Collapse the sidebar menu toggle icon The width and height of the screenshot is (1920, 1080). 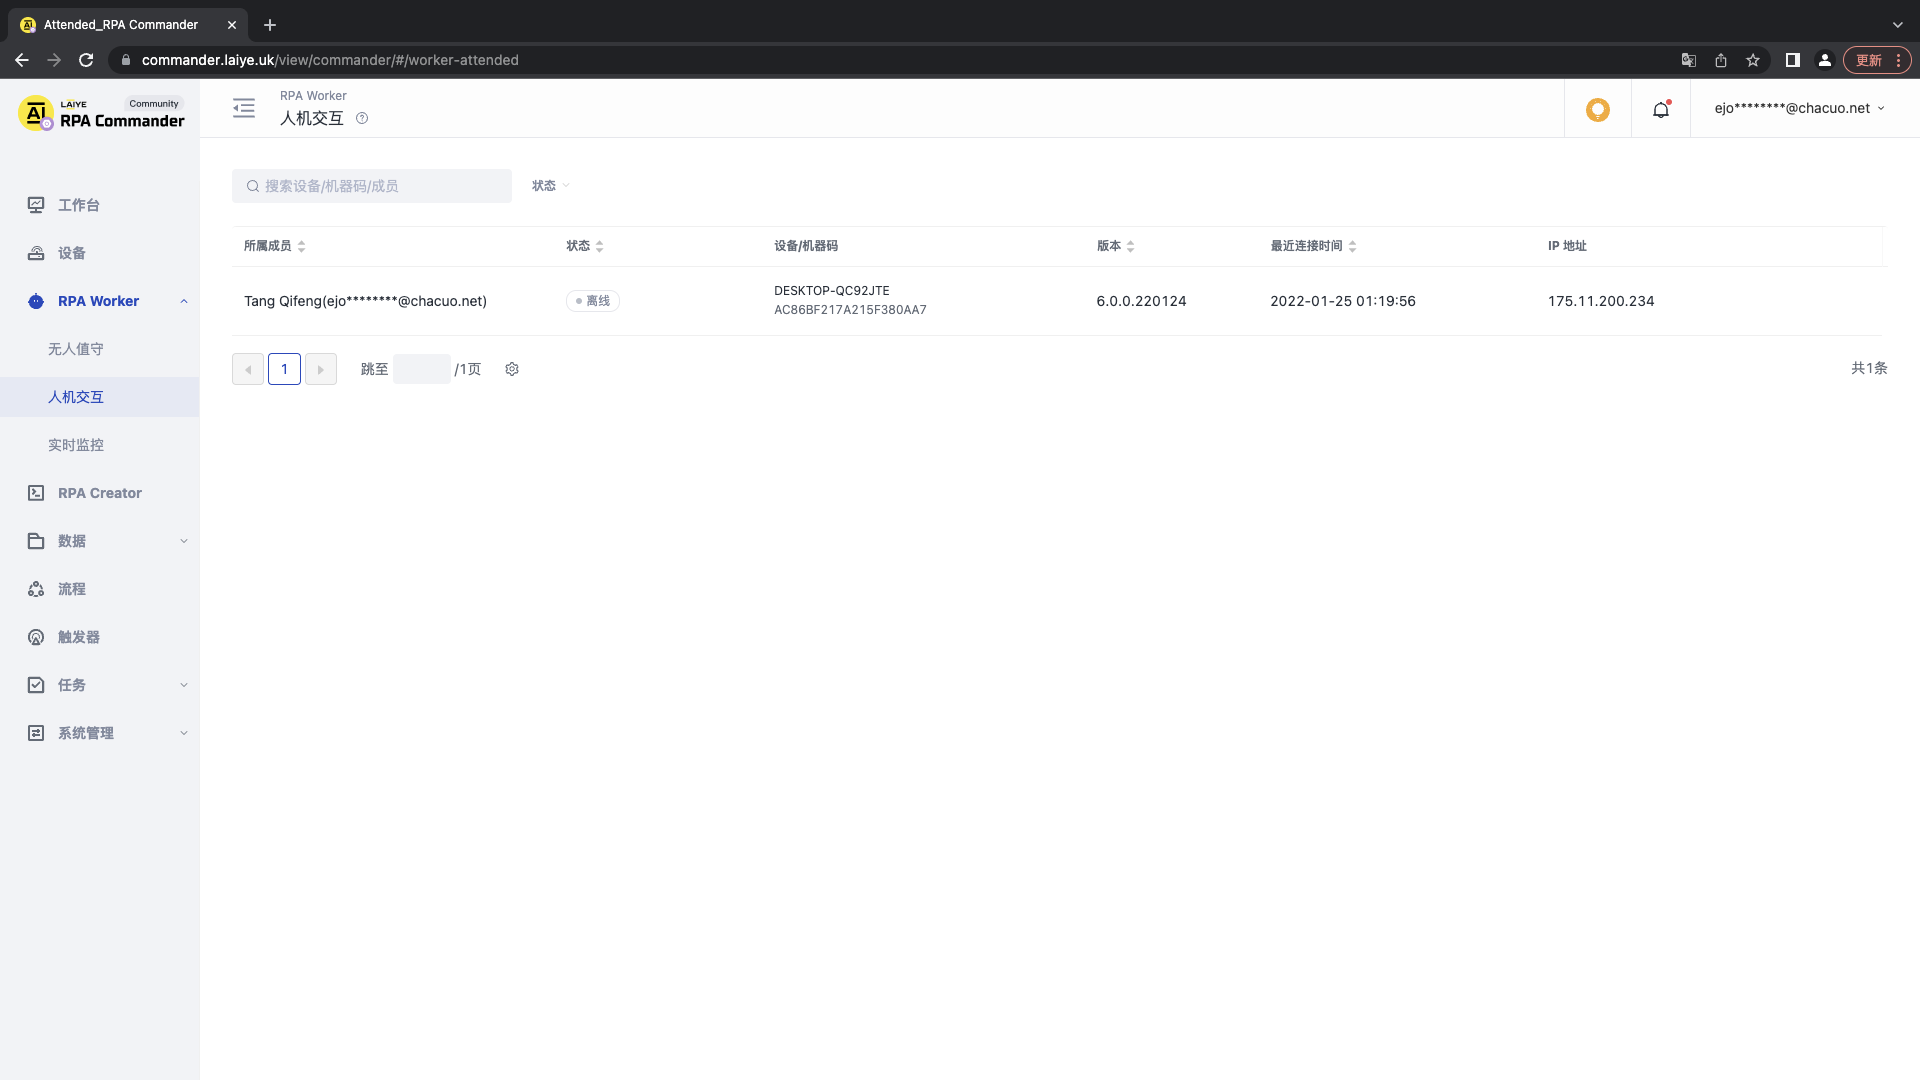(x=244, y=108)
